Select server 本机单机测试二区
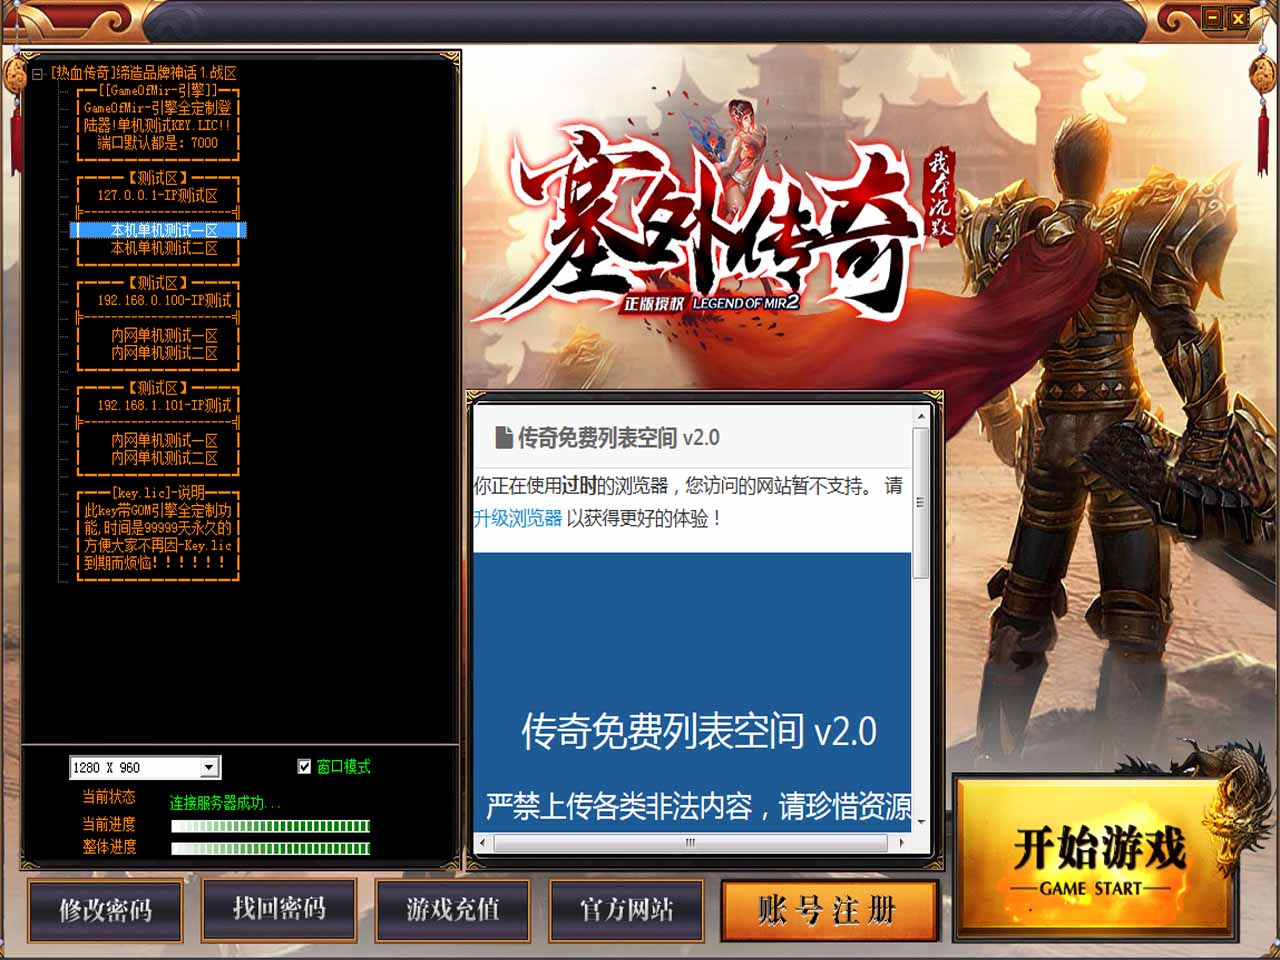1280x960 pixels. click(163, 249)
